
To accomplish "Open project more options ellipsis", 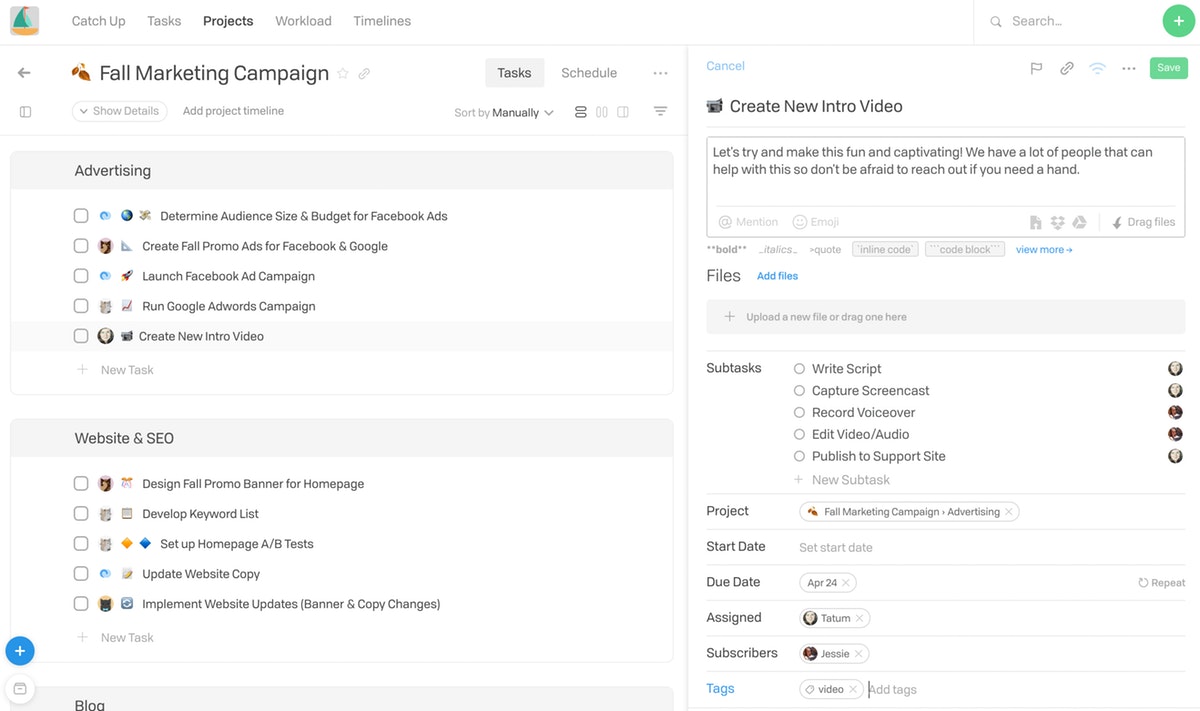I will (x=660, y=73).
